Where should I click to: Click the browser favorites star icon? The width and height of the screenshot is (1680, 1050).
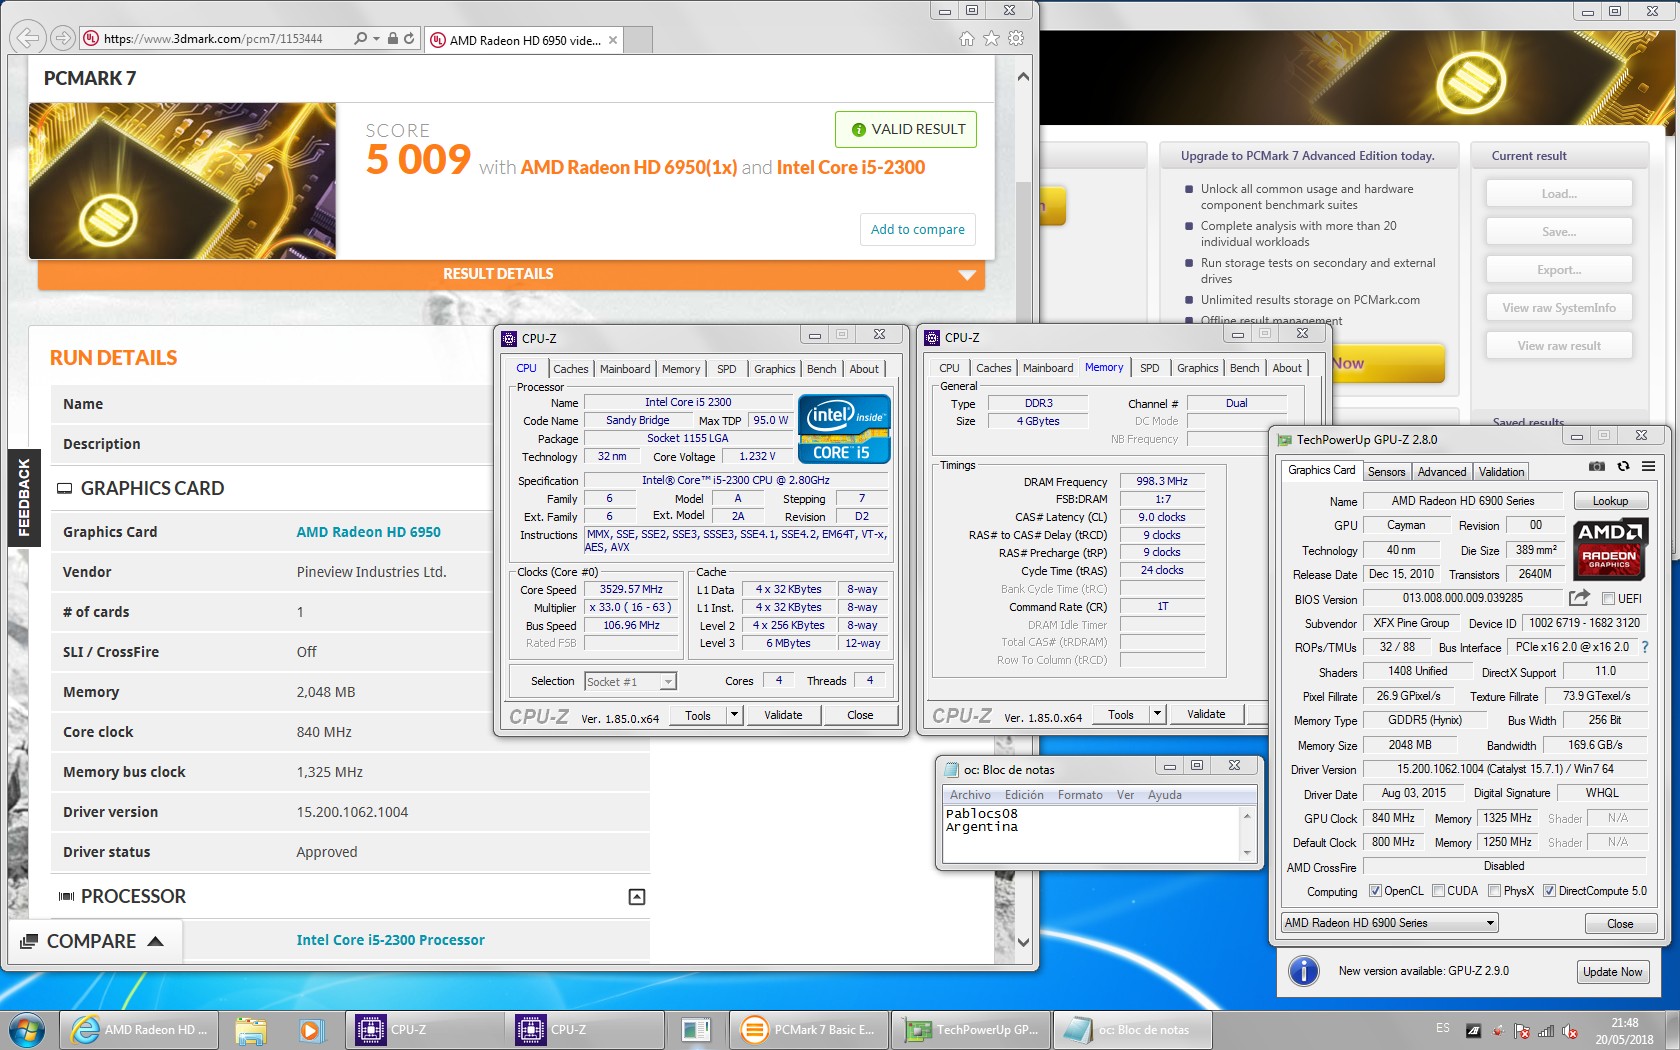tap(991, 38)
